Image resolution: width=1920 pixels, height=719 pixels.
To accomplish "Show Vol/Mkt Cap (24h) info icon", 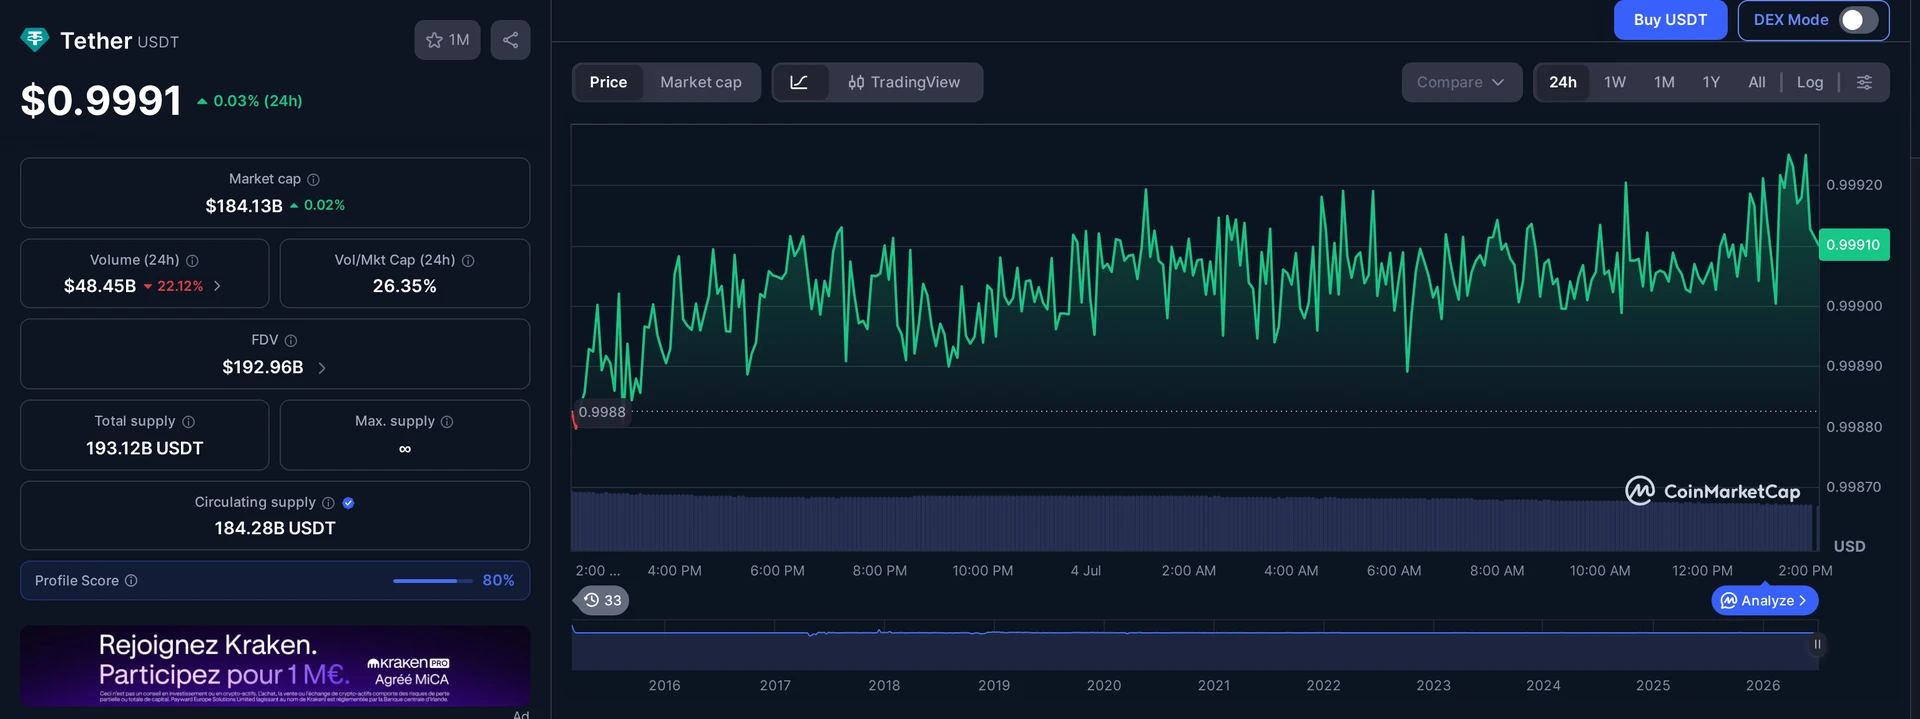I will (468, 260).
